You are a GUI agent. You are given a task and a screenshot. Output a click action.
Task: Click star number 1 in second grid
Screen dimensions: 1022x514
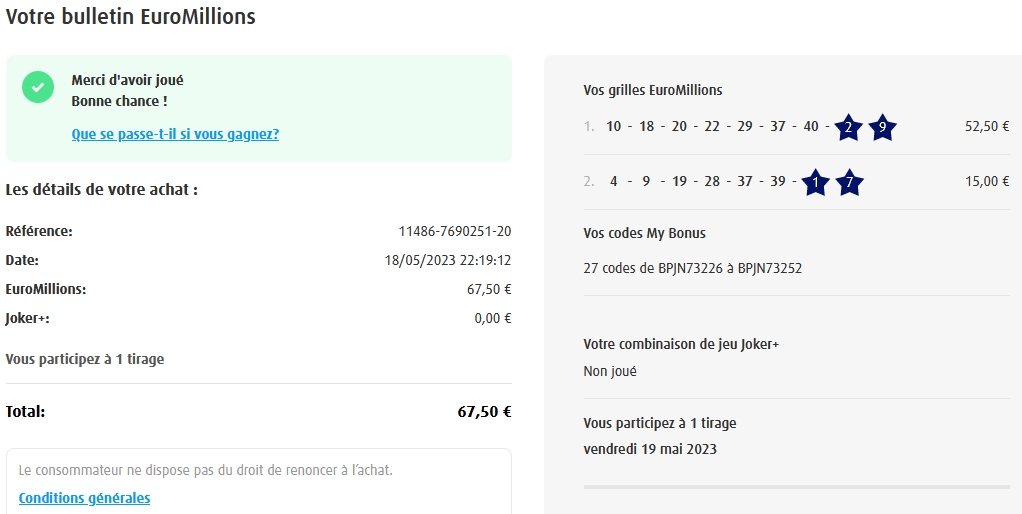click(816, 182)
